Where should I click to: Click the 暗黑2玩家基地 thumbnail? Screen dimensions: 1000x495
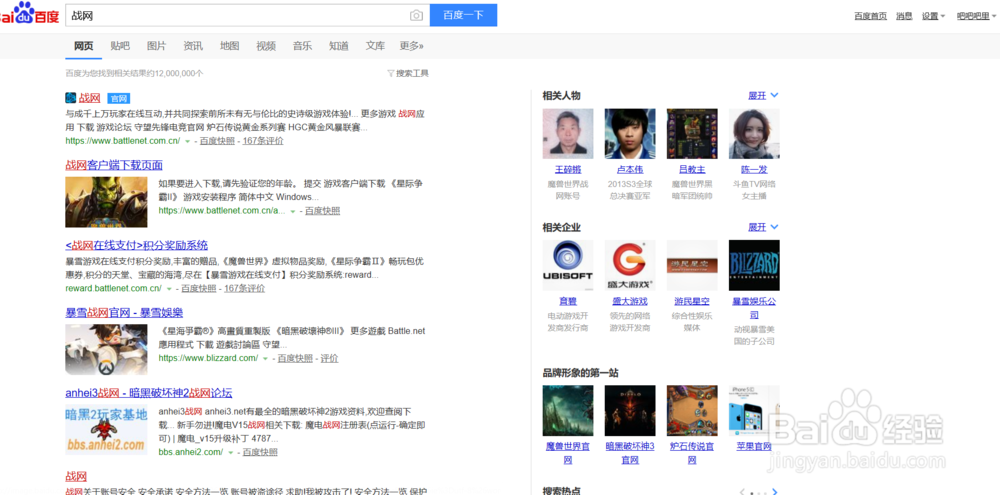pyautogui.click(x=106, y=429)
